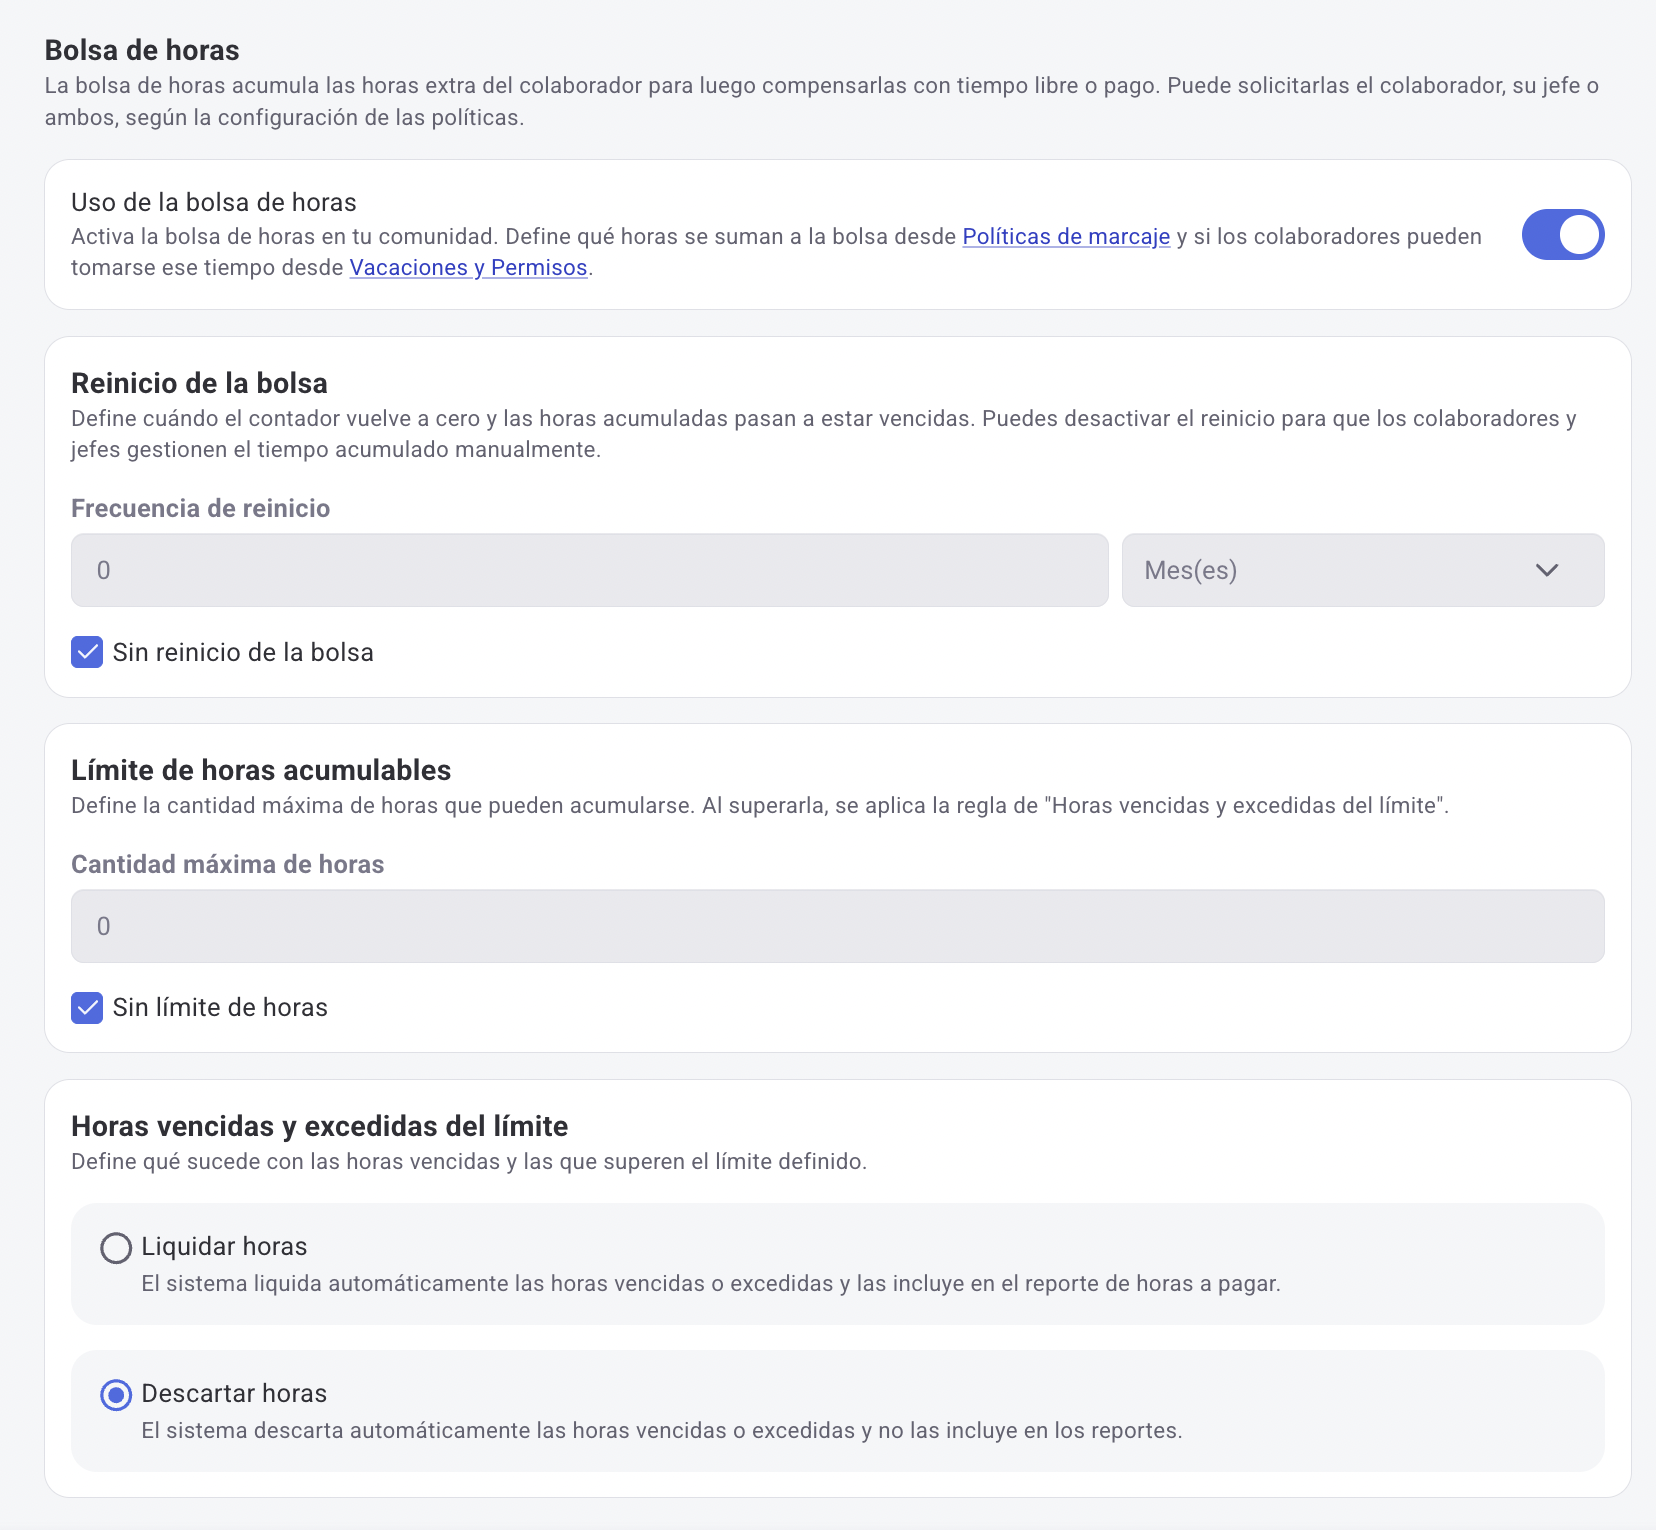The width and height of the screenshot is (1656, 1530).
Task: Click the Bolsa de horas page heading
Action: pos(142,50)
